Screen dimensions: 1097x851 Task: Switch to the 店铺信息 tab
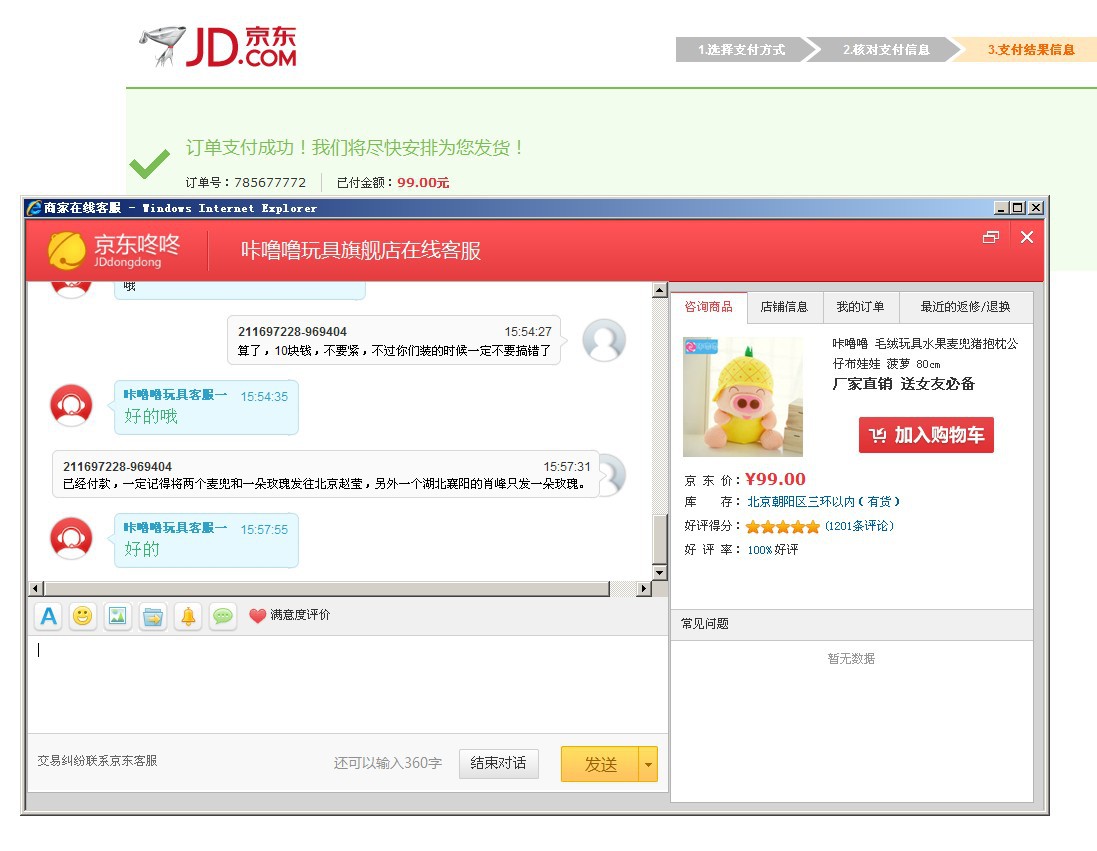pyautogui.click(x=785, y=307)
